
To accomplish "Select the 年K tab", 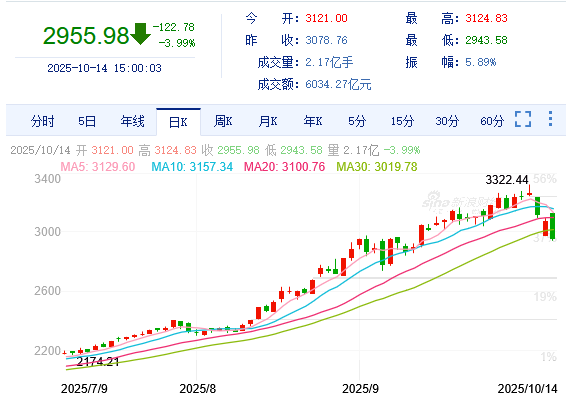I will pyautogui.click(x=313, y=121).
